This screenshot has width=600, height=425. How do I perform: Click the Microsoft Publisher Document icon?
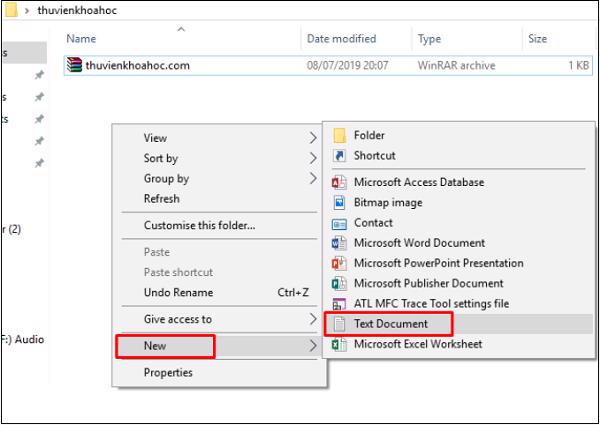tap(339, 283)
